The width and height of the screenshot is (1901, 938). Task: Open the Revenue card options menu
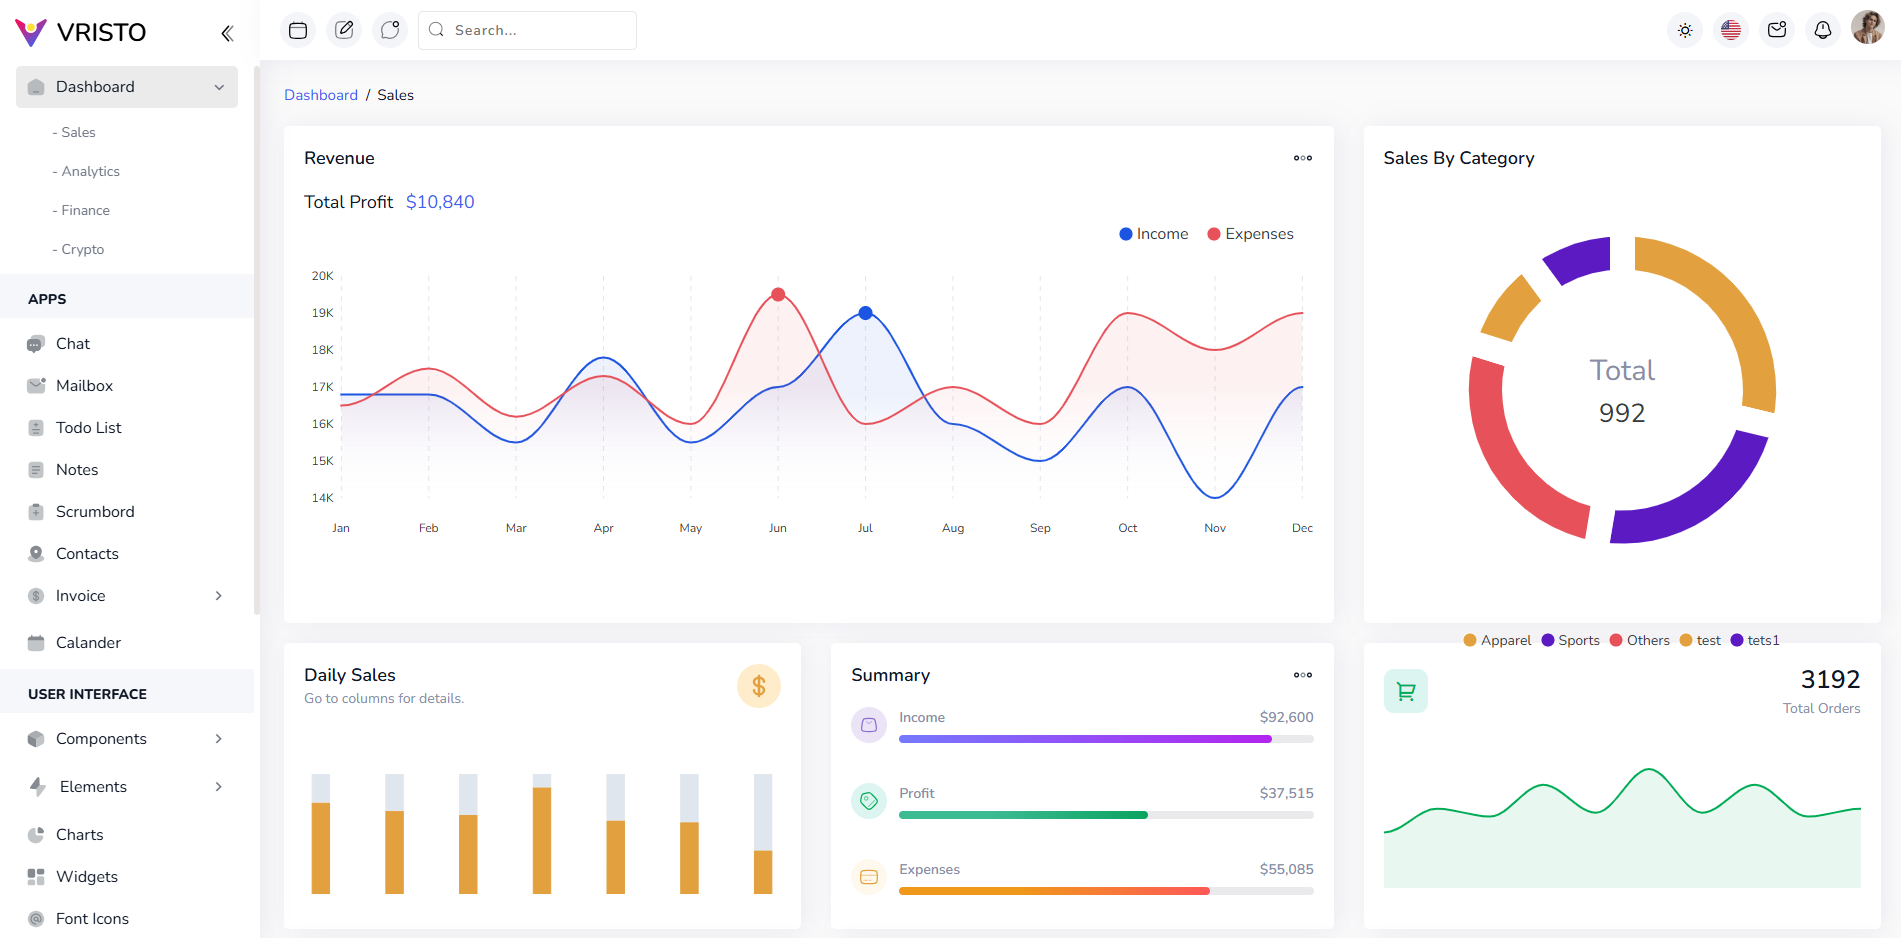tap(1303, 158)
